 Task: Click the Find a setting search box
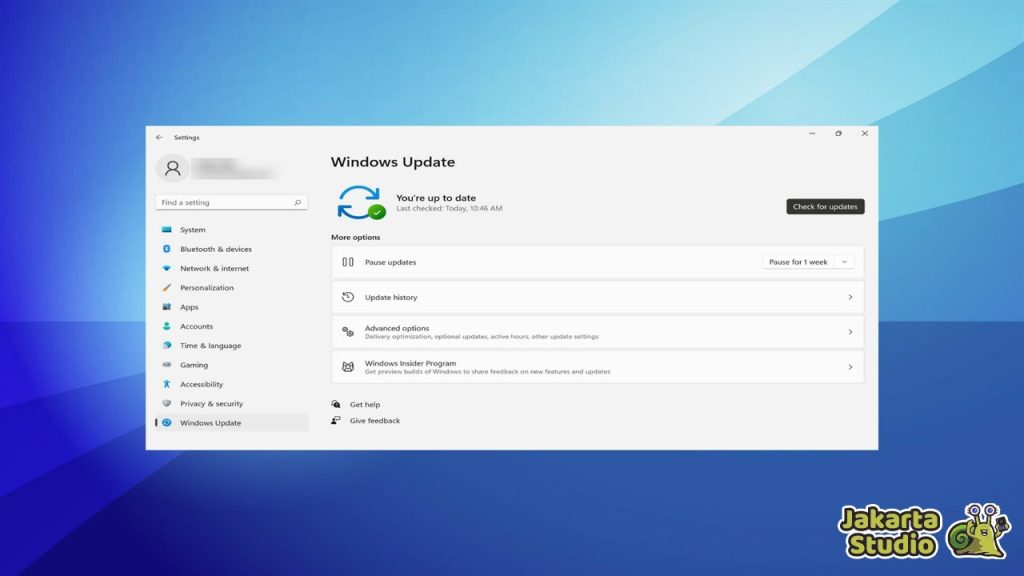tap(231, 202)
